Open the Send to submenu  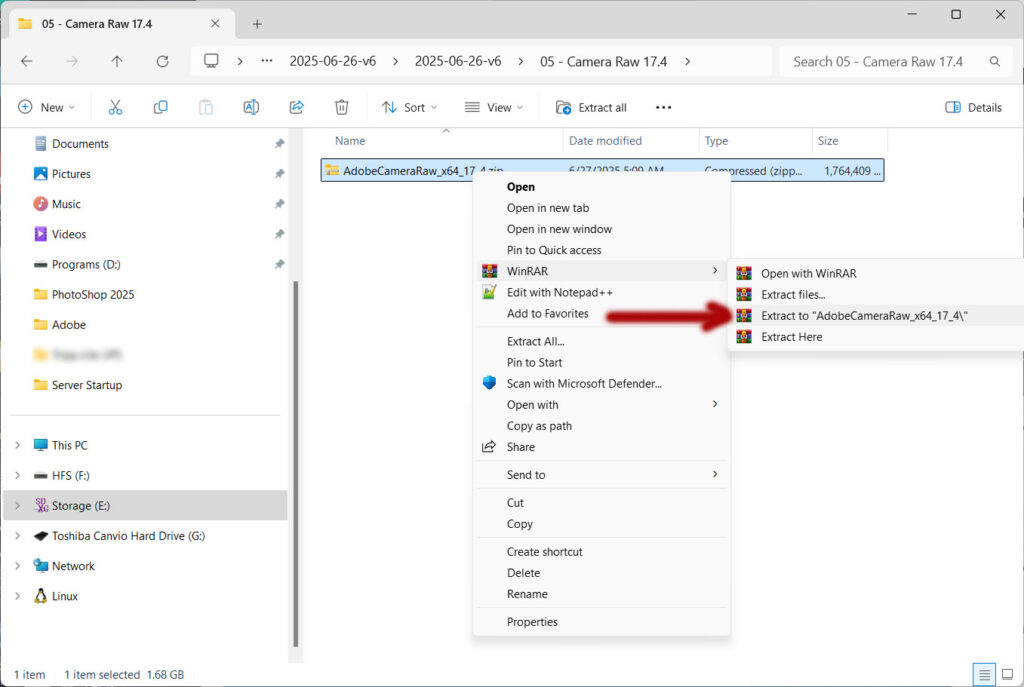point(601,475)
